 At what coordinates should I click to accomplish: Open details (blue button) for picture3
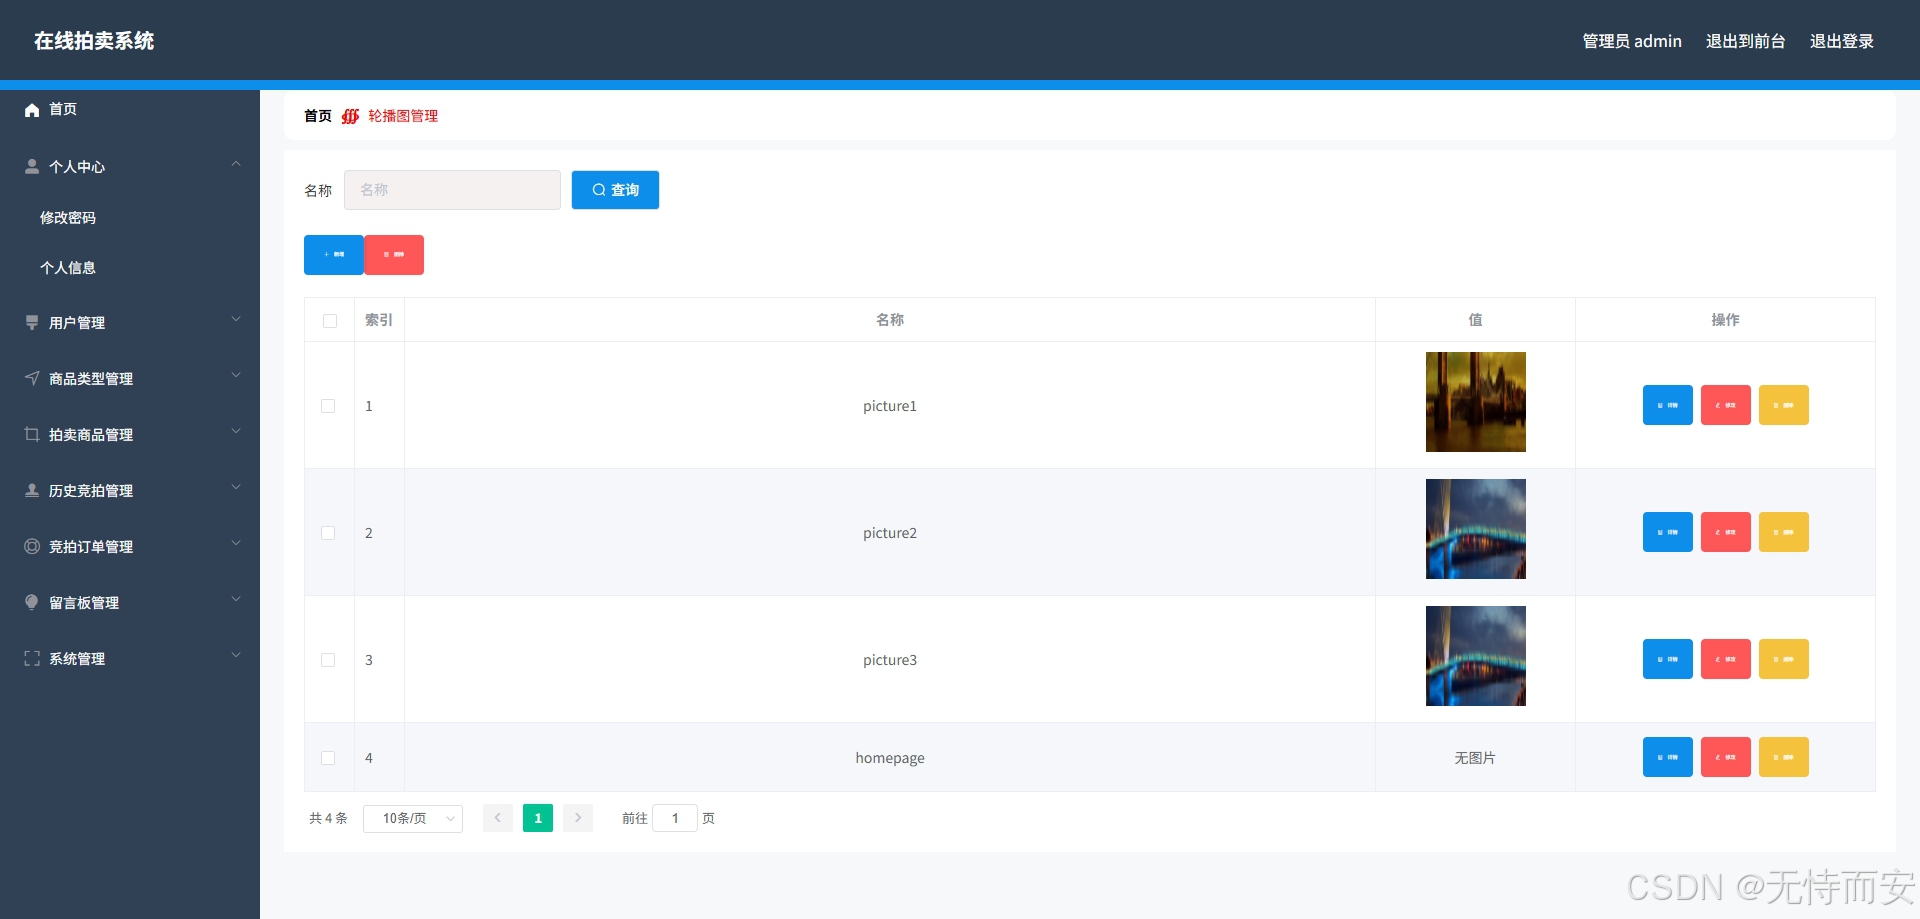click(1668, 659)
